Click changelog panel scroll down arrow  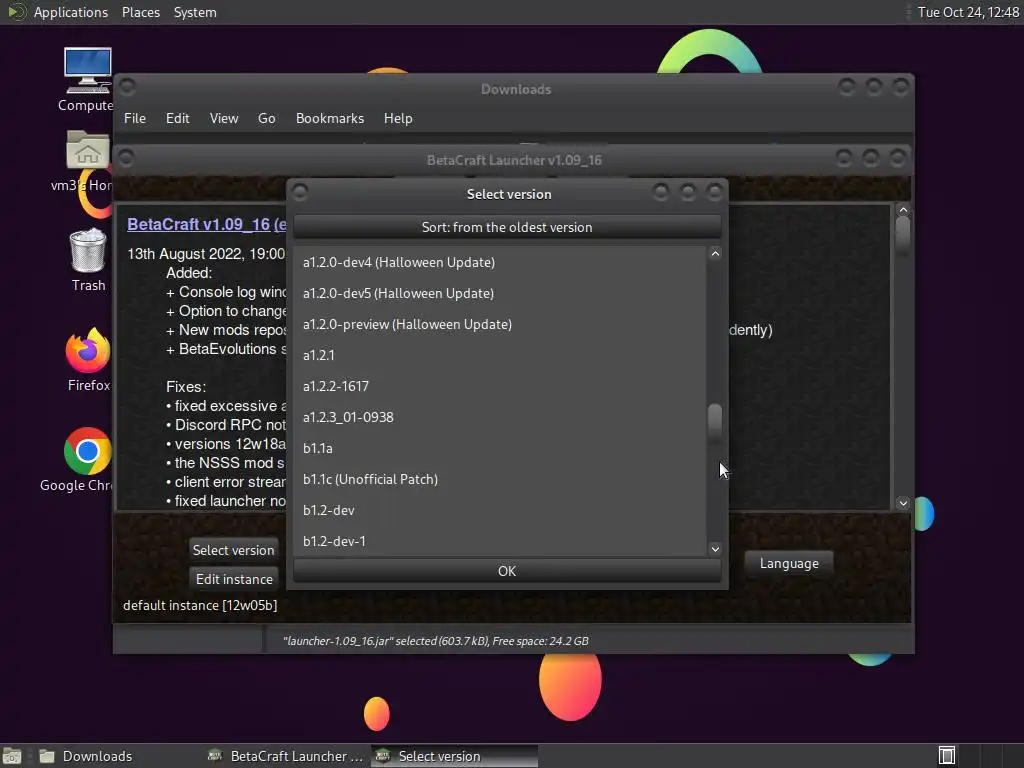[x=903, y=503]
